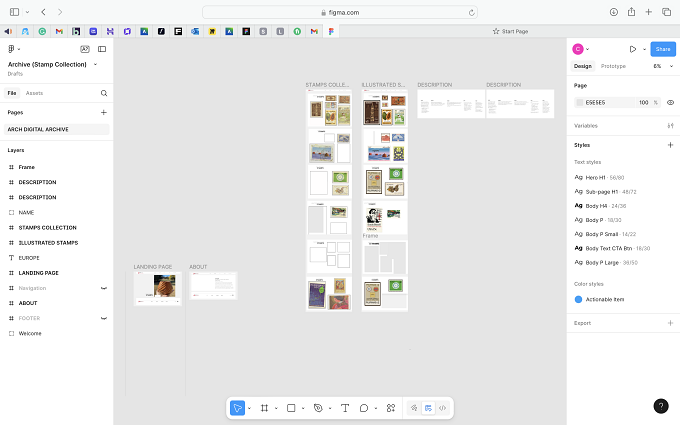Add an export setting
The width and height of the screenshot is (680, 425).
[x=670, y=323]
